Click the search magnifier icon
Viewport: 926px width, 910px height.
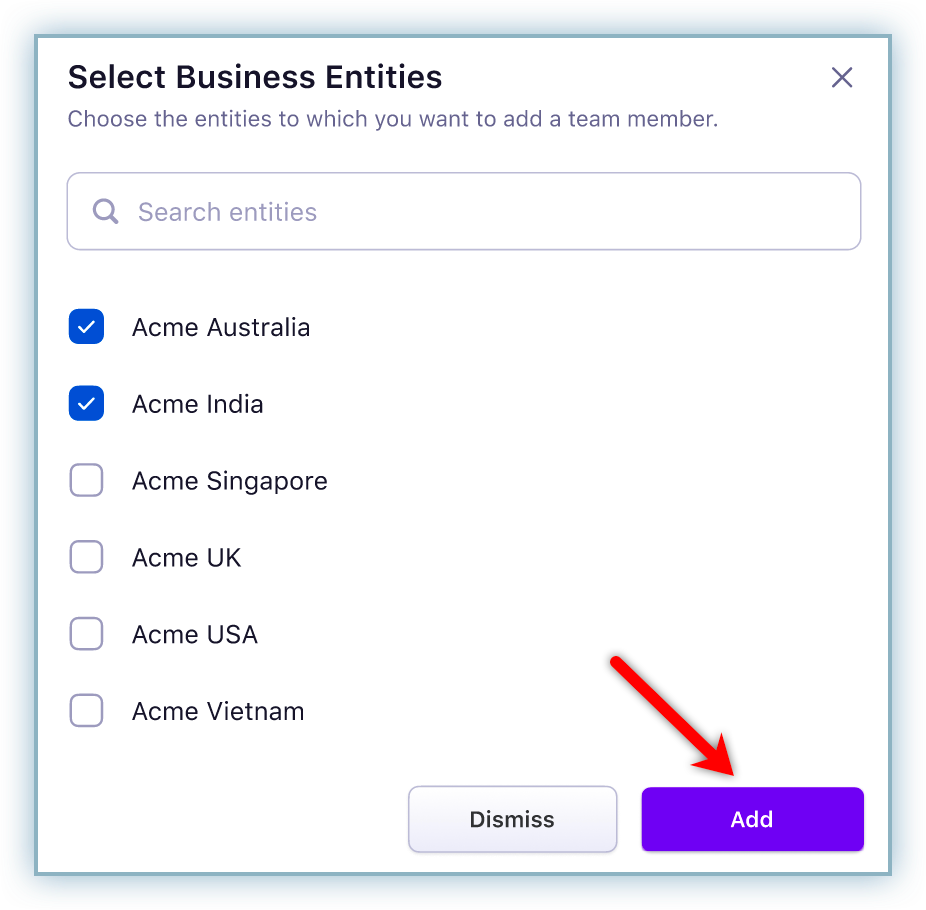(x=105, y=211)
